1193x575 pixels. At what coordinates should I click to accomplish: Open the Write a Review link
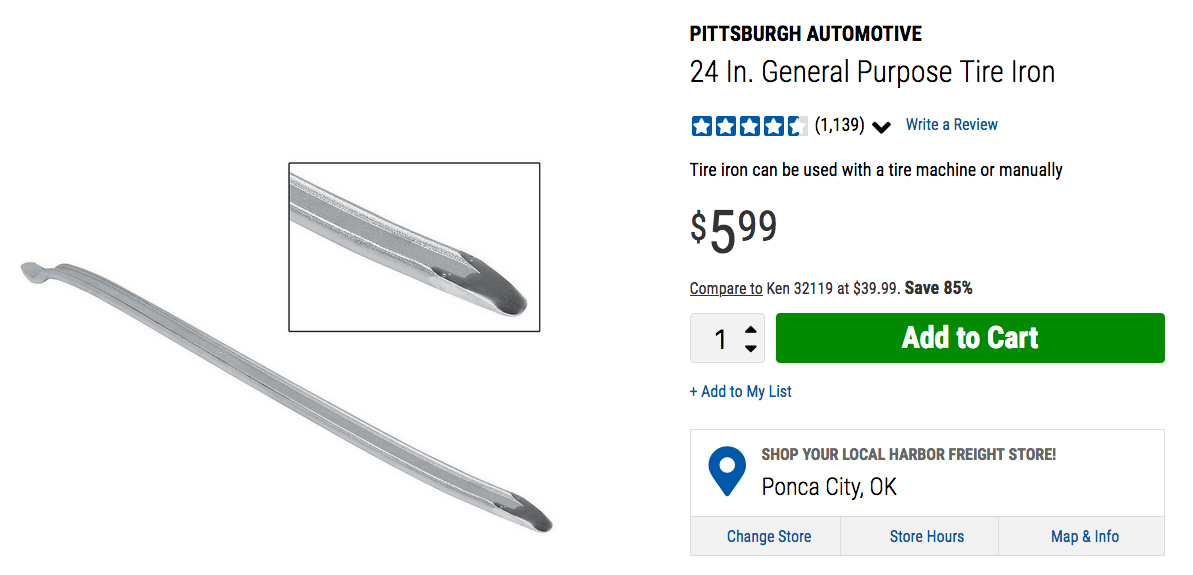951,125
